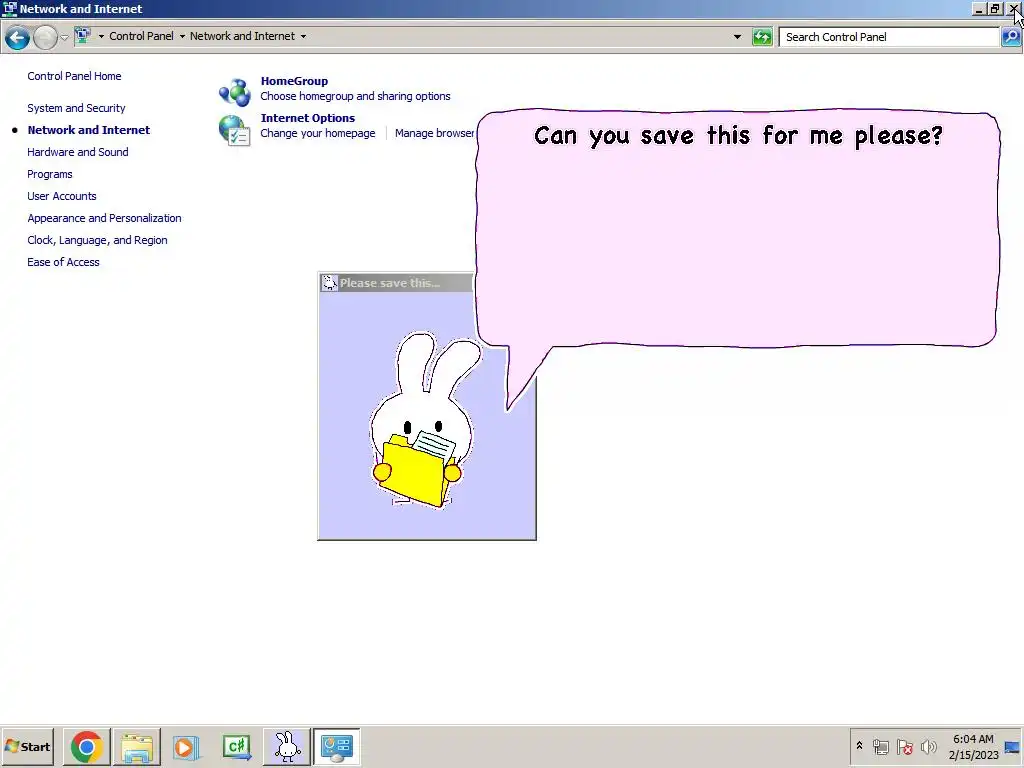This screenshot has width=1024, height=768.
Task: Open Windows Media Player from taskbar
Action: click(x=186, y=746)
